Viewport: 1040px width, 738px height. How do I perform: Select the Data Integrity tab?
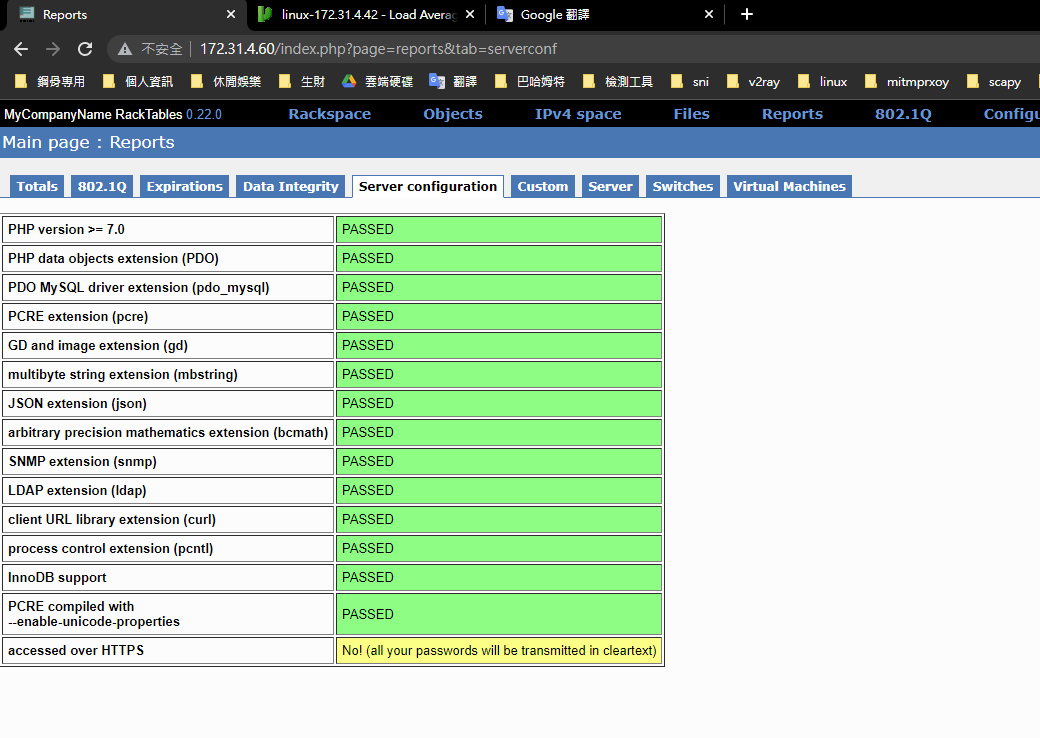(290, 187)
